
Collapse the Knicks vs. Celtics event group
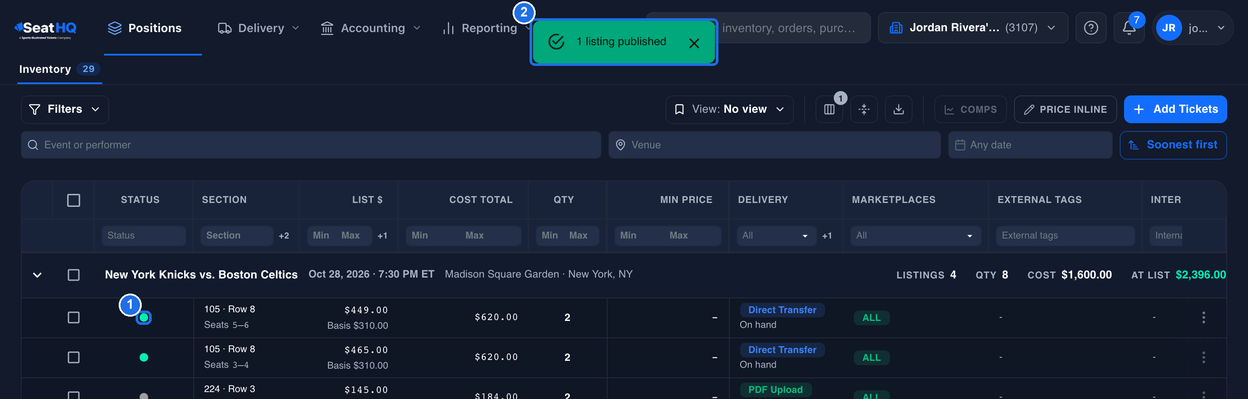pos(37,275)
